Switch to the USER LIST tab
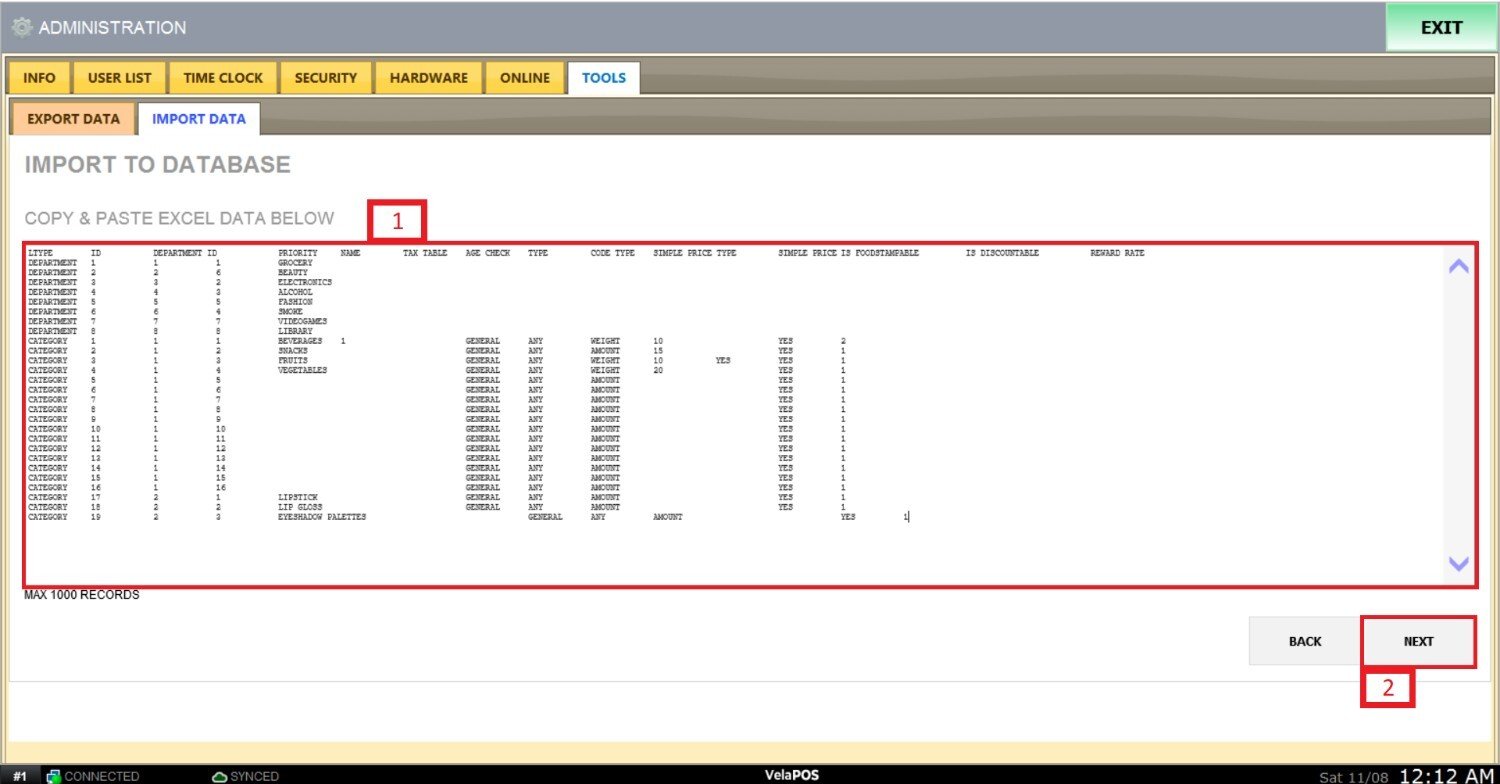The height and width of the screenshot is (784, 1500). (x=119, y=78)
